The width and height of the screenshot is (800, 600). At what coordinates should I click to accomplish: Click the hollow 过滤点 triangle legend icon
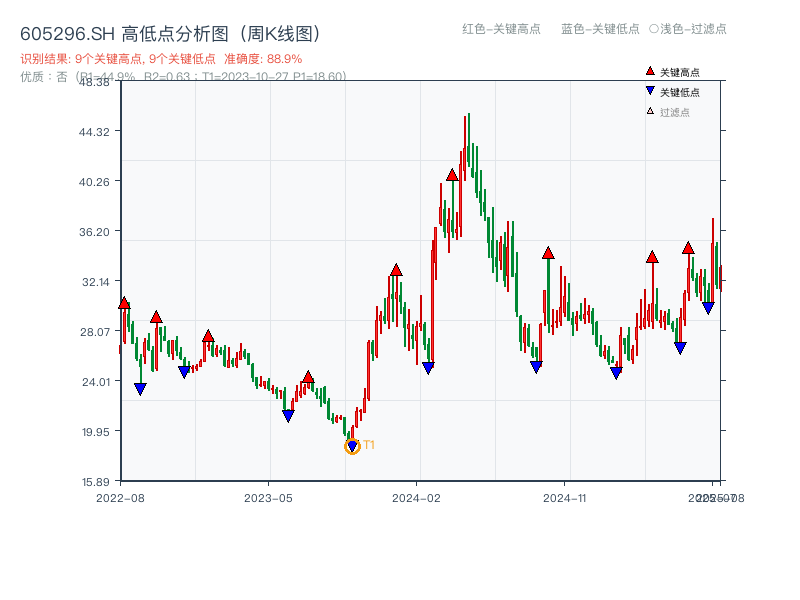point(649,111)
